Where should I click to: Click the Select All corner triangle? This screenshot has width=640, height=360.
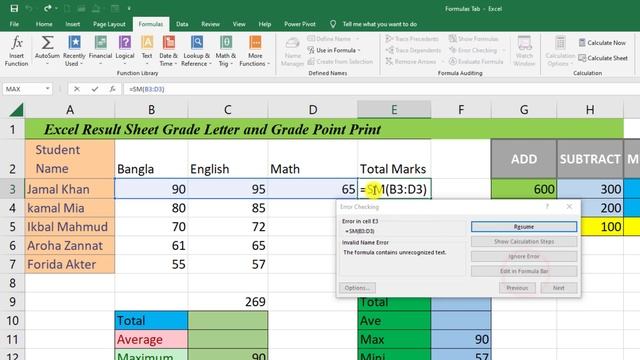(x=16, y=110)
